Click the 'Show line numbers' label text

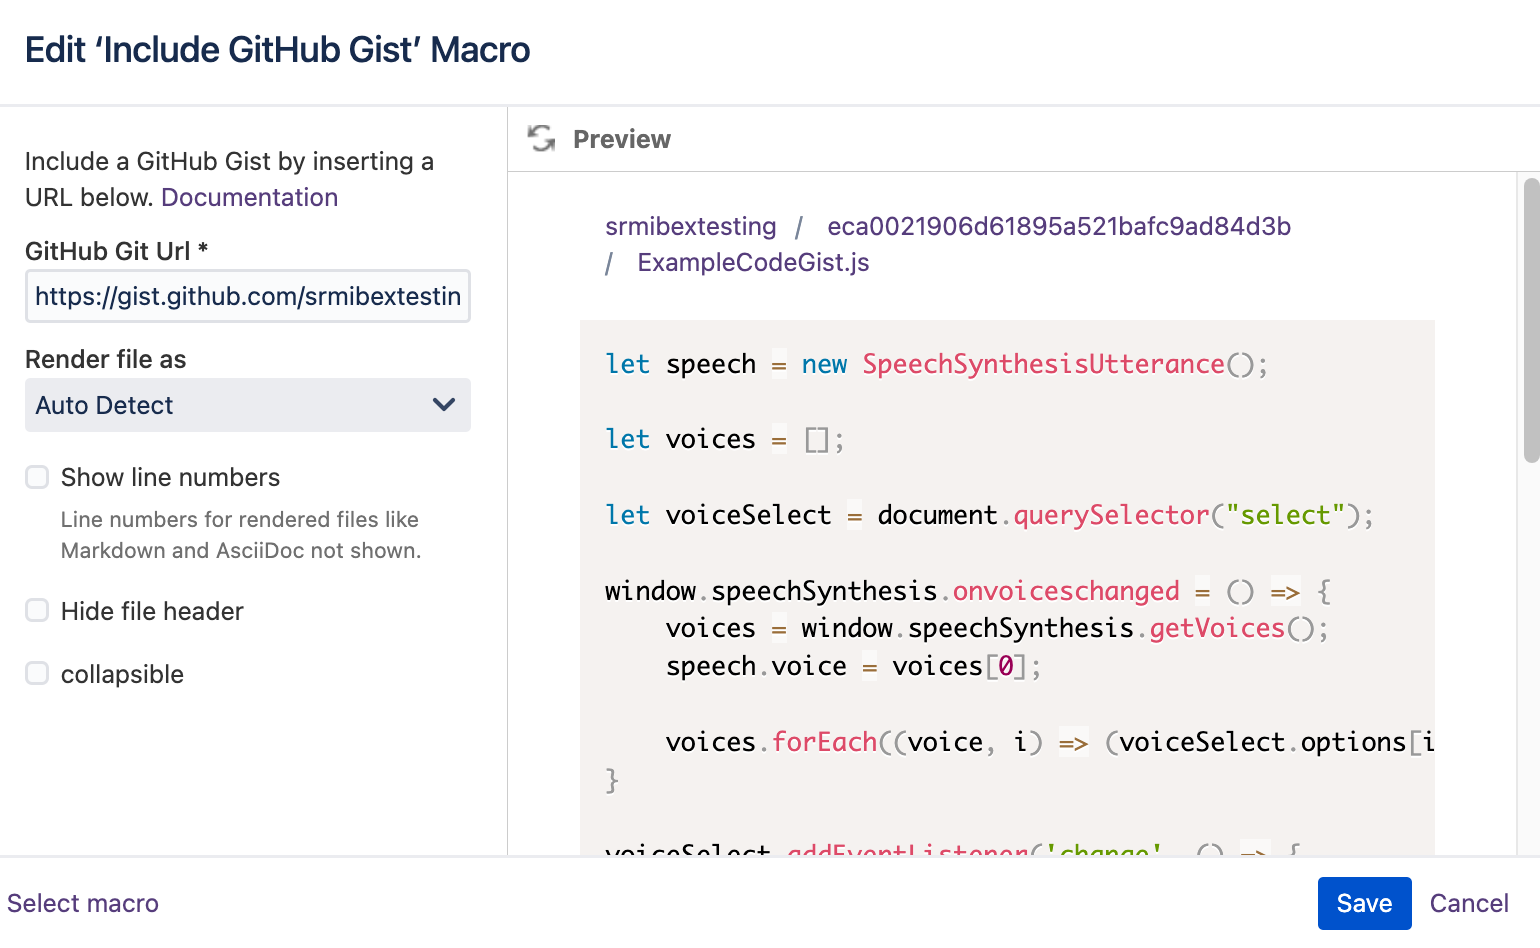coord(170,477)
